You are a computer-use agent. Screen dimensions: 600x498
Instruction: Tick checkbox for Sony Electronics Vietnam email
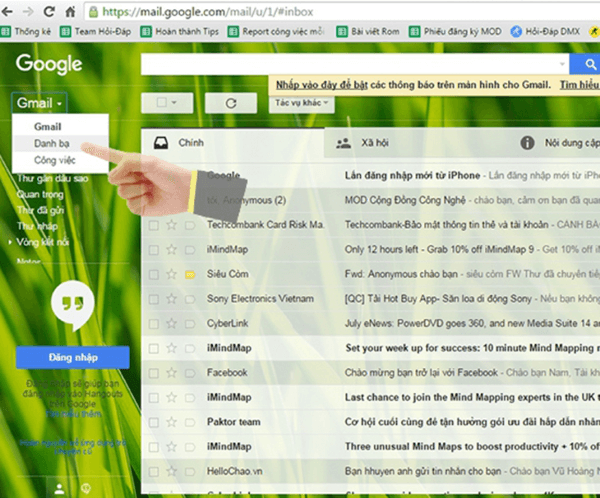pyautogui.click(x=154, y=299)
